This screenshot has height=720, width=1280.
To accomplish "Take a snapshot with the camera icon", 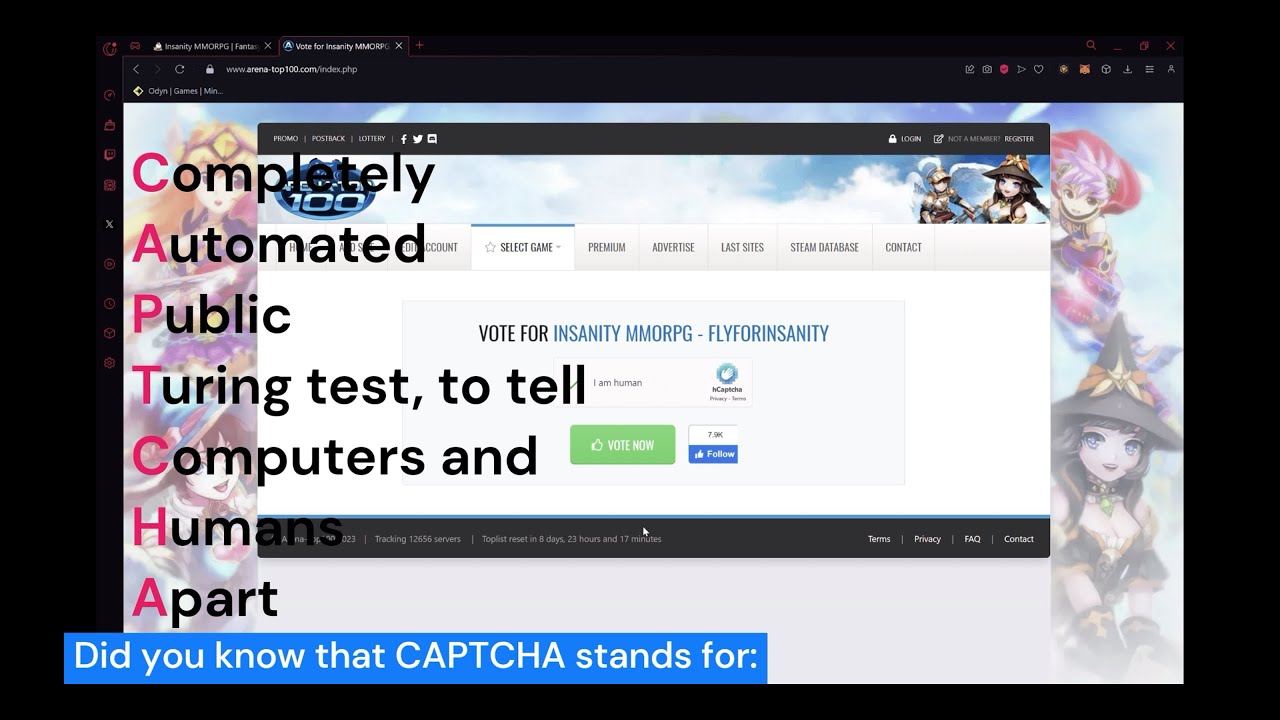I will click(x=987, y=69).
